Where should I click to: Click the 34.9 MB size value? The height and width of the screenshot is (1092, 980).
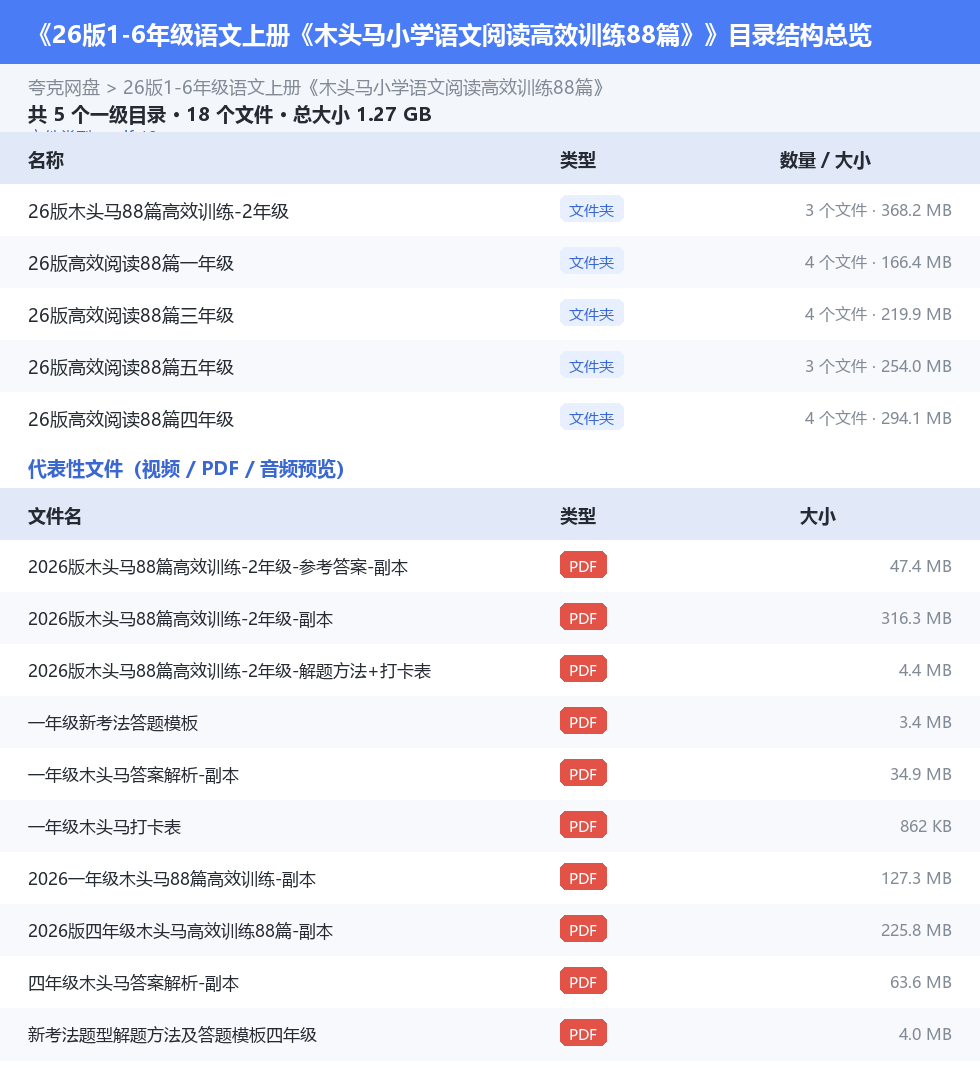921,774
